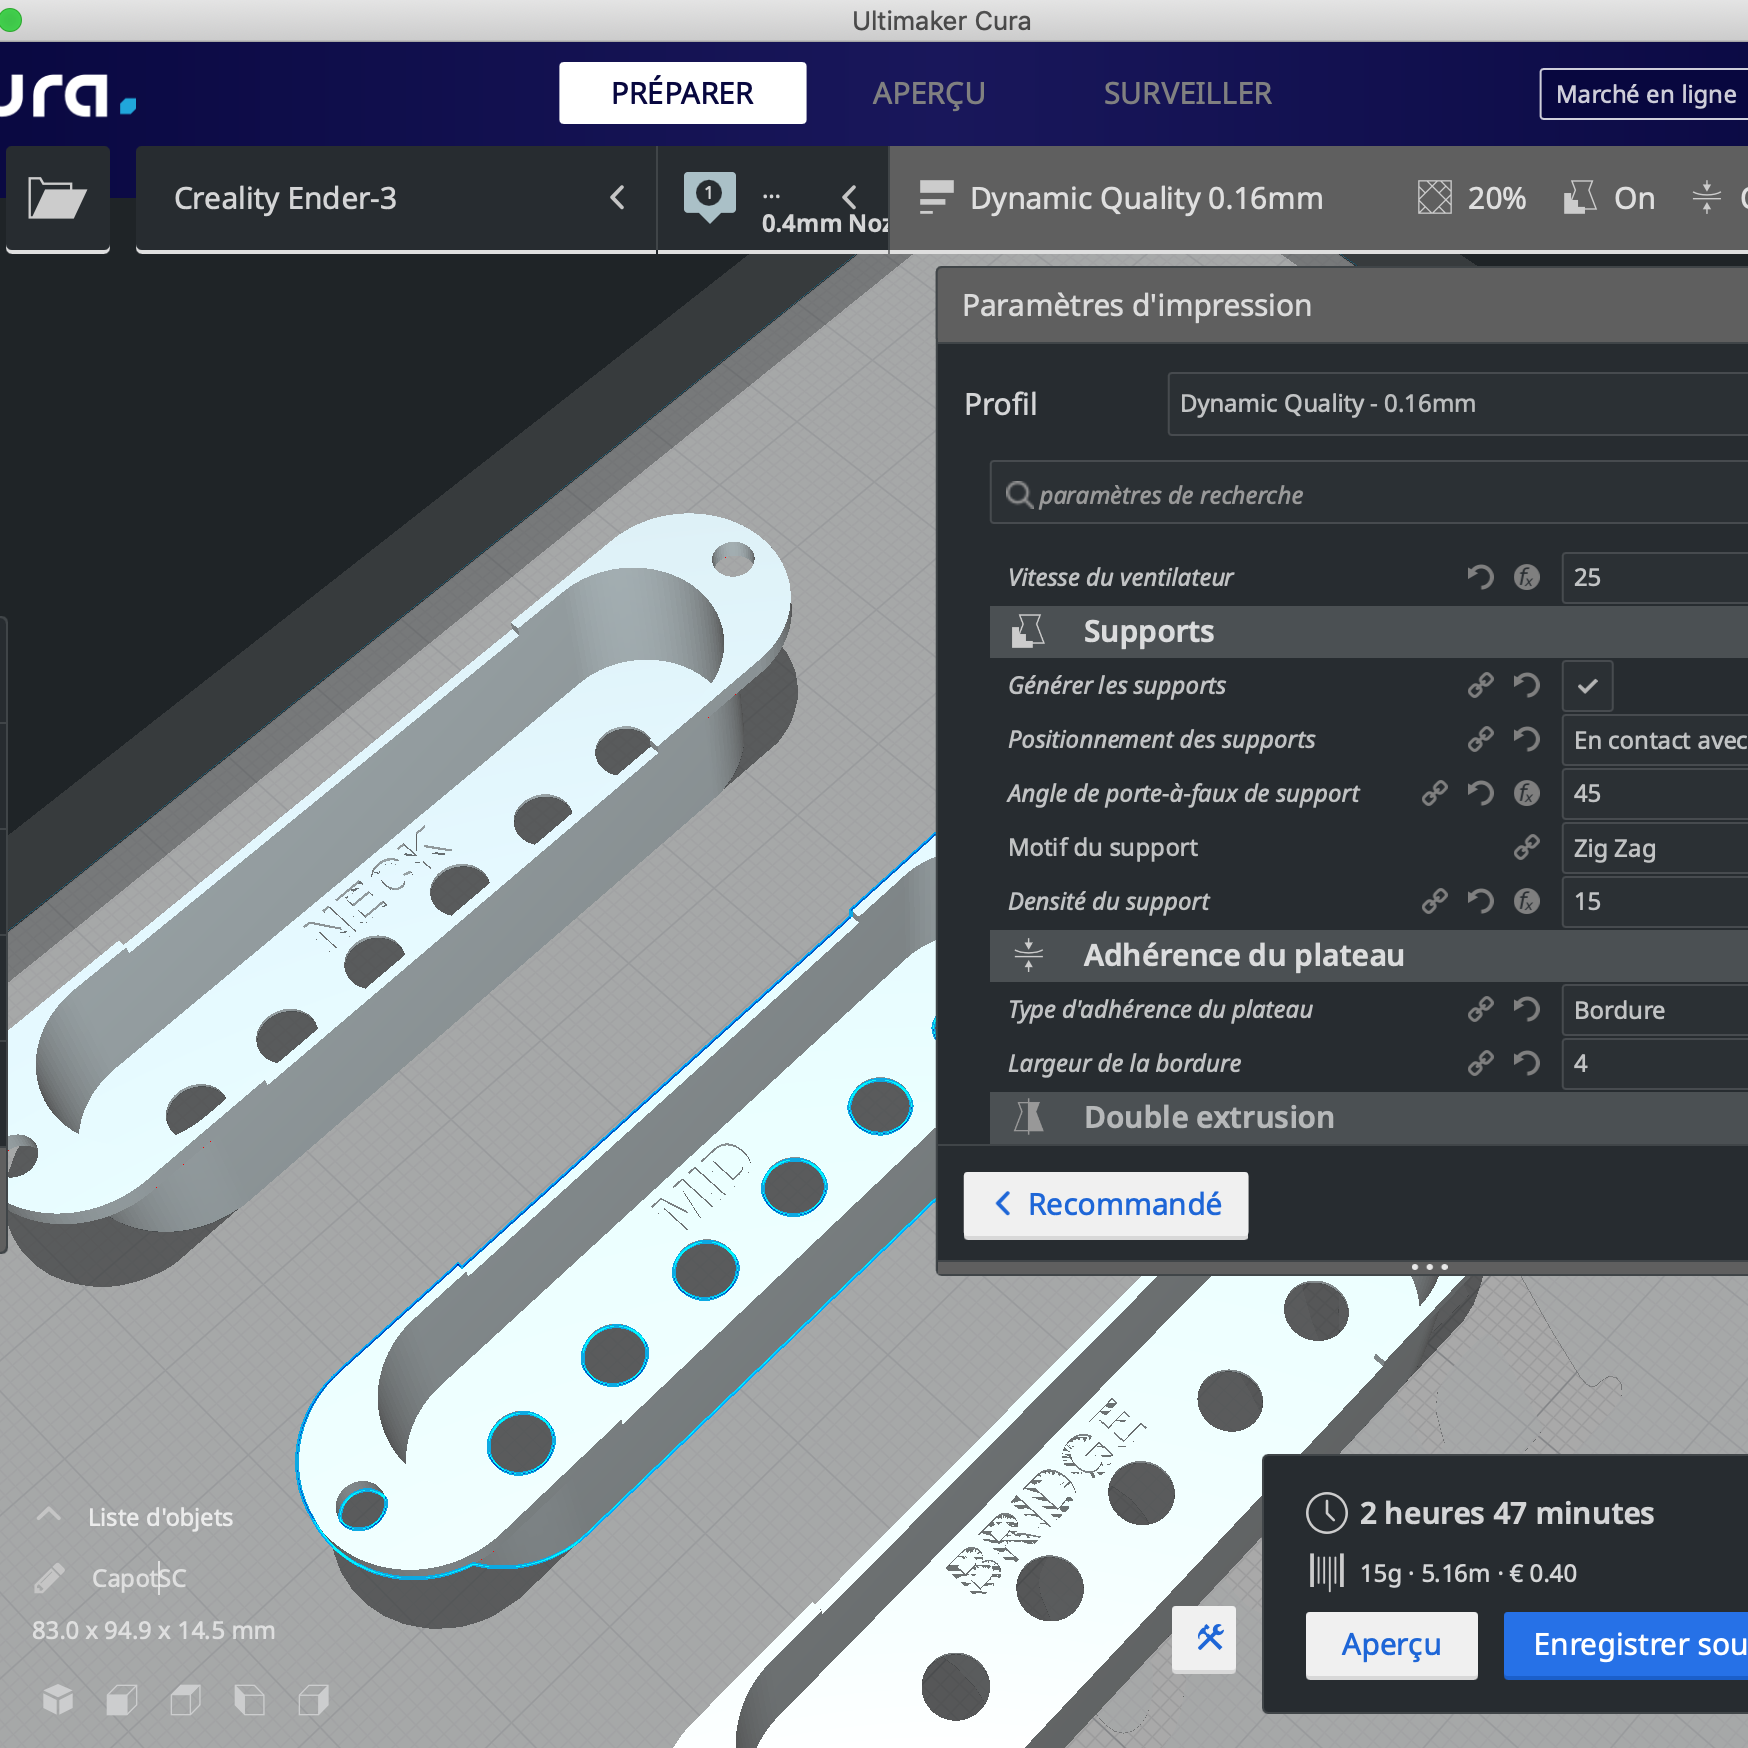Click the Recommandé button
The width and height of the screenshot is (1748, 1748).
[1106, 1205]
